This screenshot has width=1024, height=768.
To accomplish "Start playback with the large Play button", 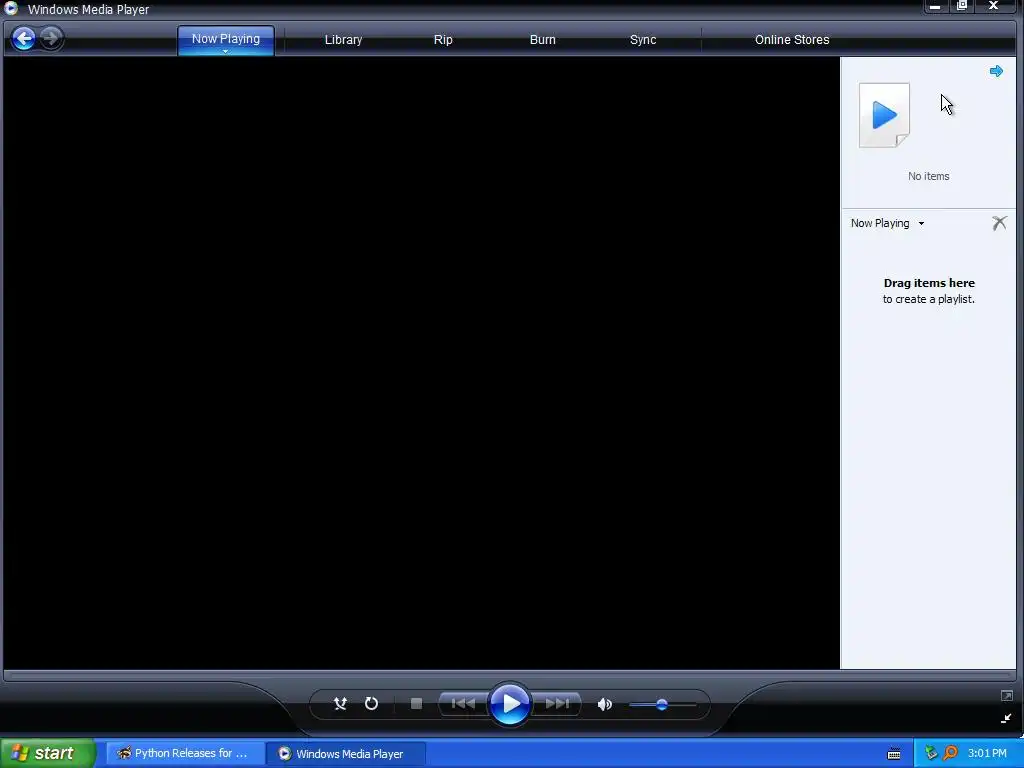I will [x=509, y=703].
